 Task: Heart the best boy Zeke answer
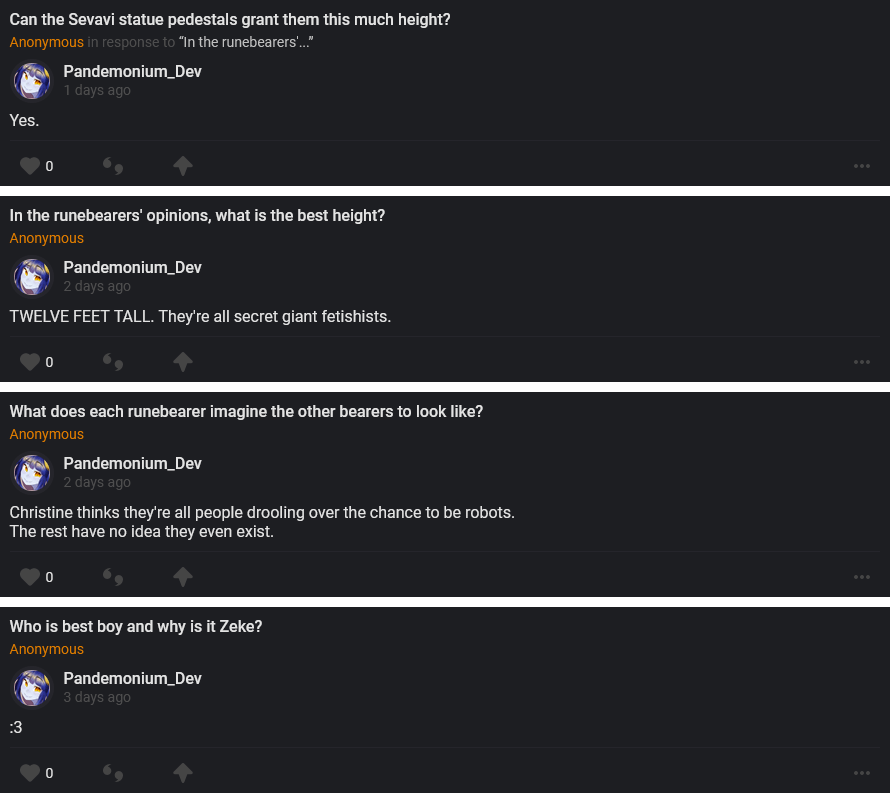click(30, 773)
